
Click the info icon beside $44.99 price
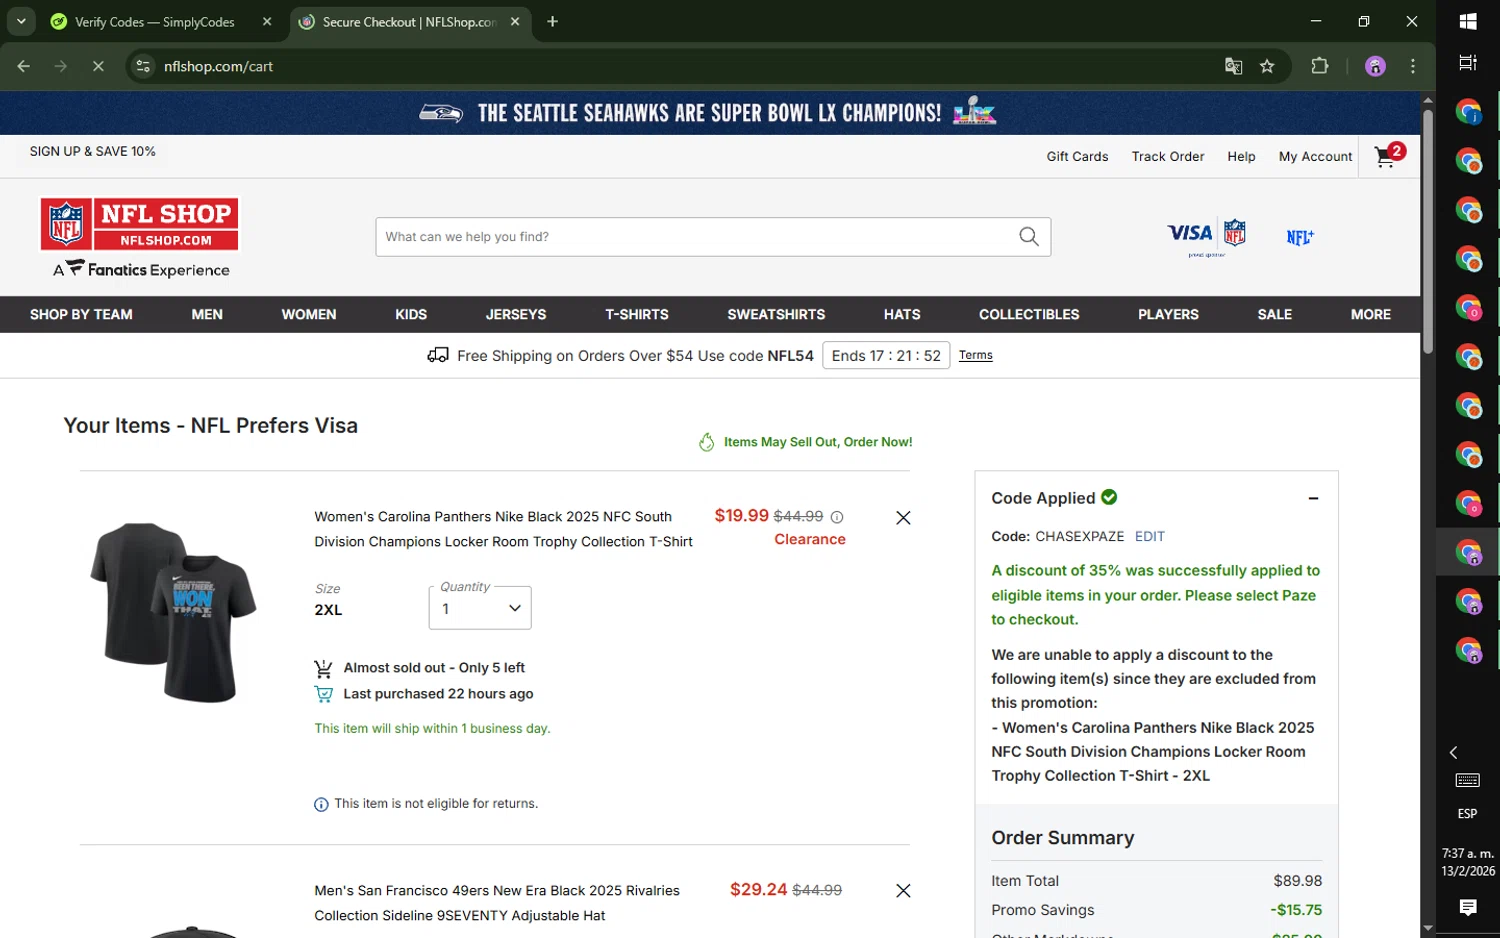(x=837, y=517)
